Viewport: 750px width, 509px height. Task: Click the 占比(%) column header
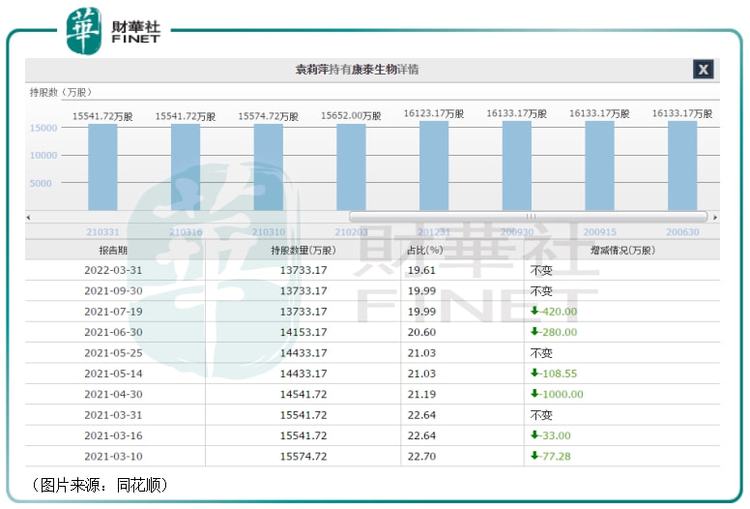424,250
